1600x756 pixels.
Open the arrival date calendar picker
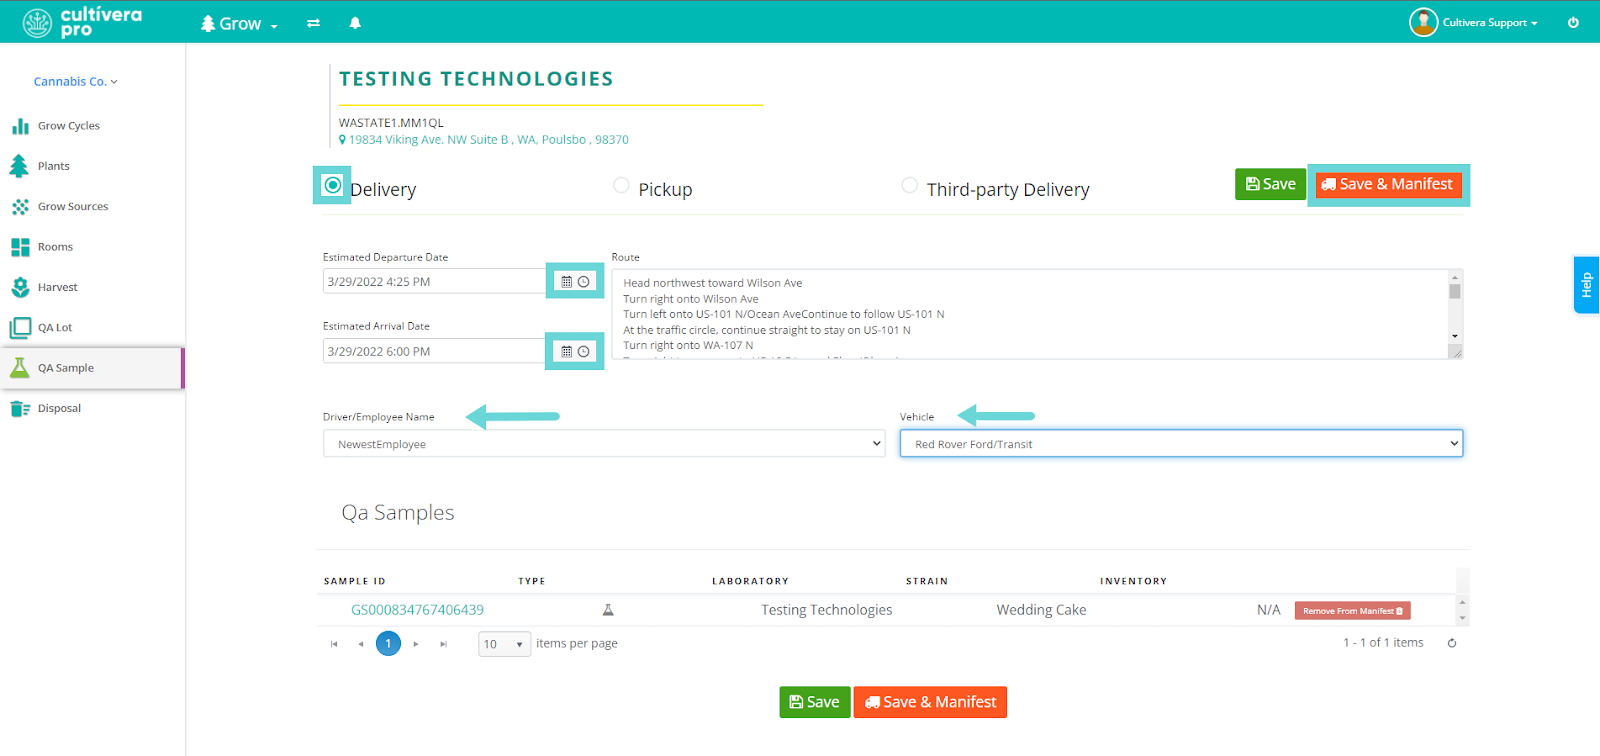567,352
